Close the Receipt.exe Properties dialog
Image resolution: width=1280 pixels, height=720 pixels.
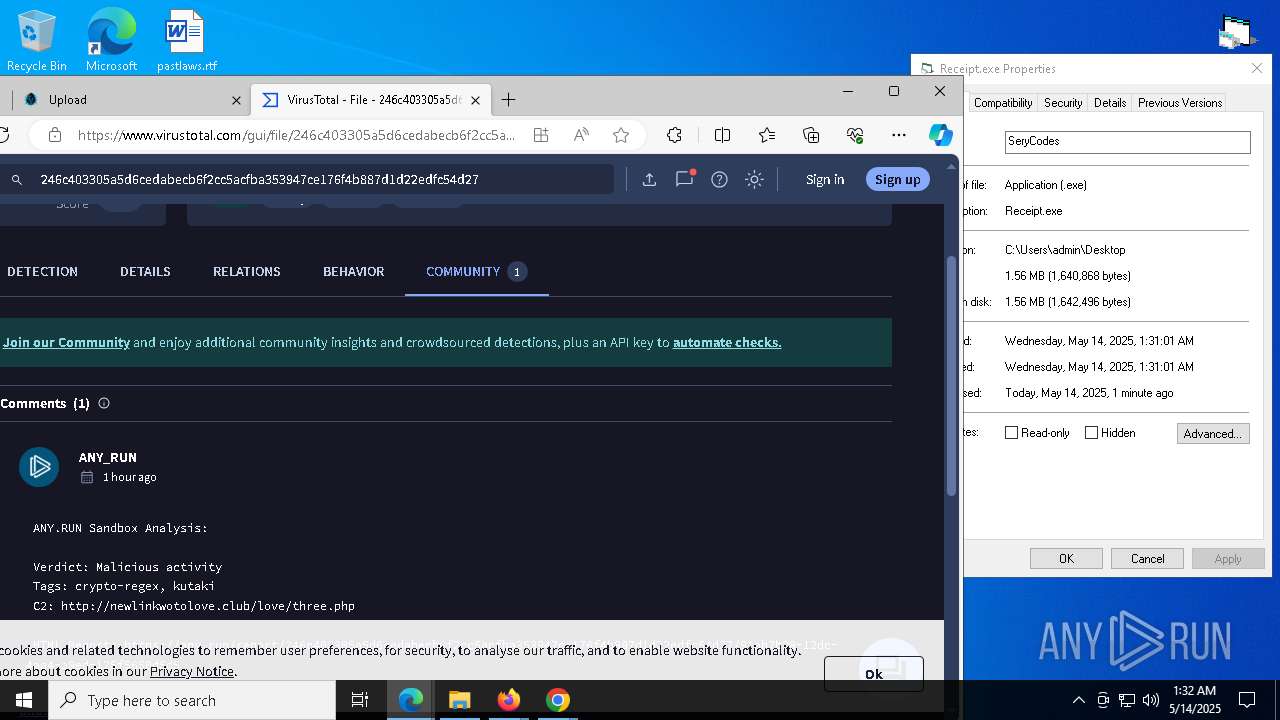click(1257, 68)
